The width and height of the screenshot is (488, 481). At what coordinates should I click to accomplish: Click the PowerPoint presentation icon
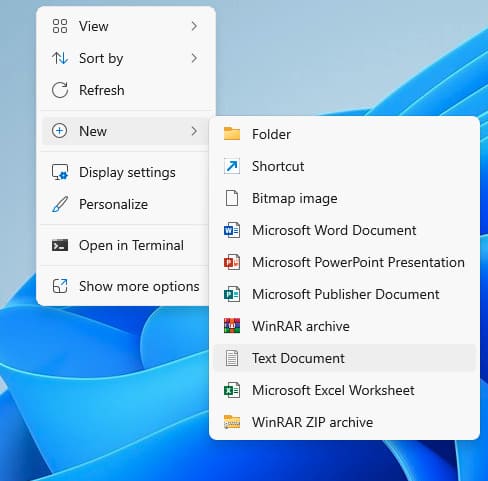pyautogui.click(x=232, y=262)
